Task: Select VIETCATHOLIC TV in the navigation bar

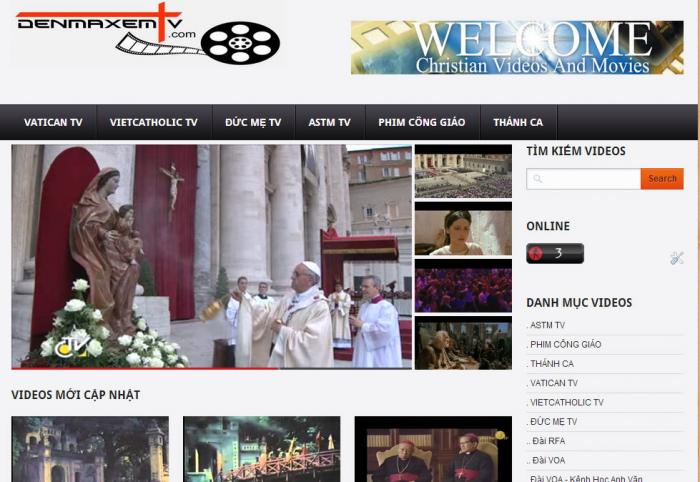Action: (x=153, y=123)
